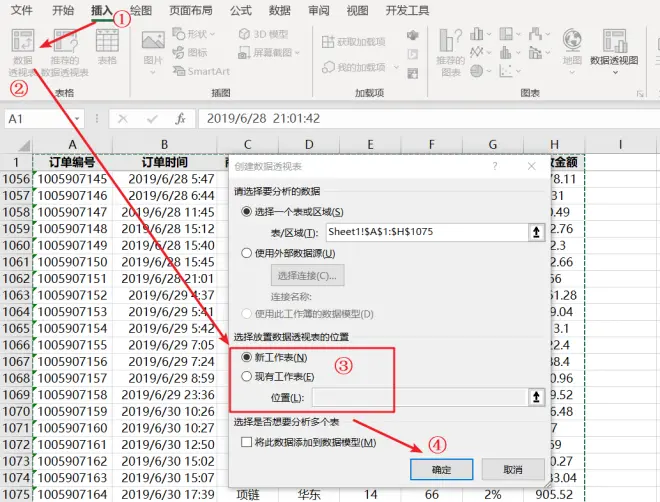Select row header 1070

click(x=16, y=412)
